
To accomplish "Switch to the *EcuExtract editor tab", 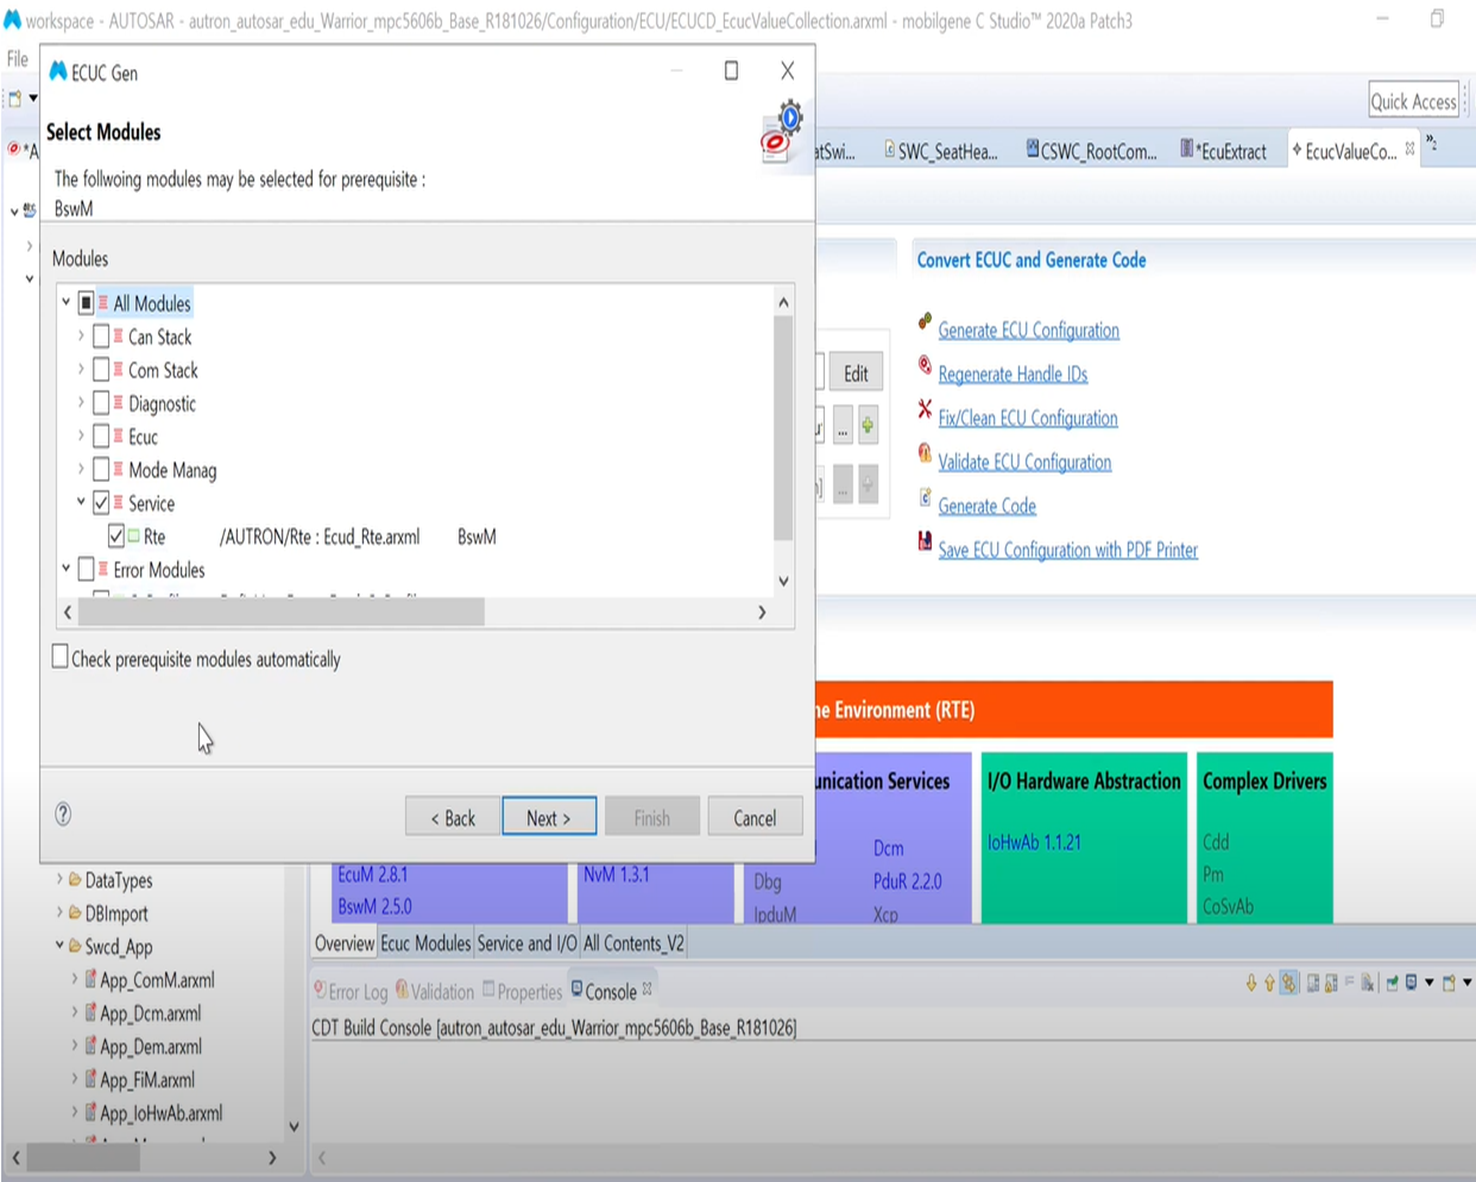I will point(1223,151).
